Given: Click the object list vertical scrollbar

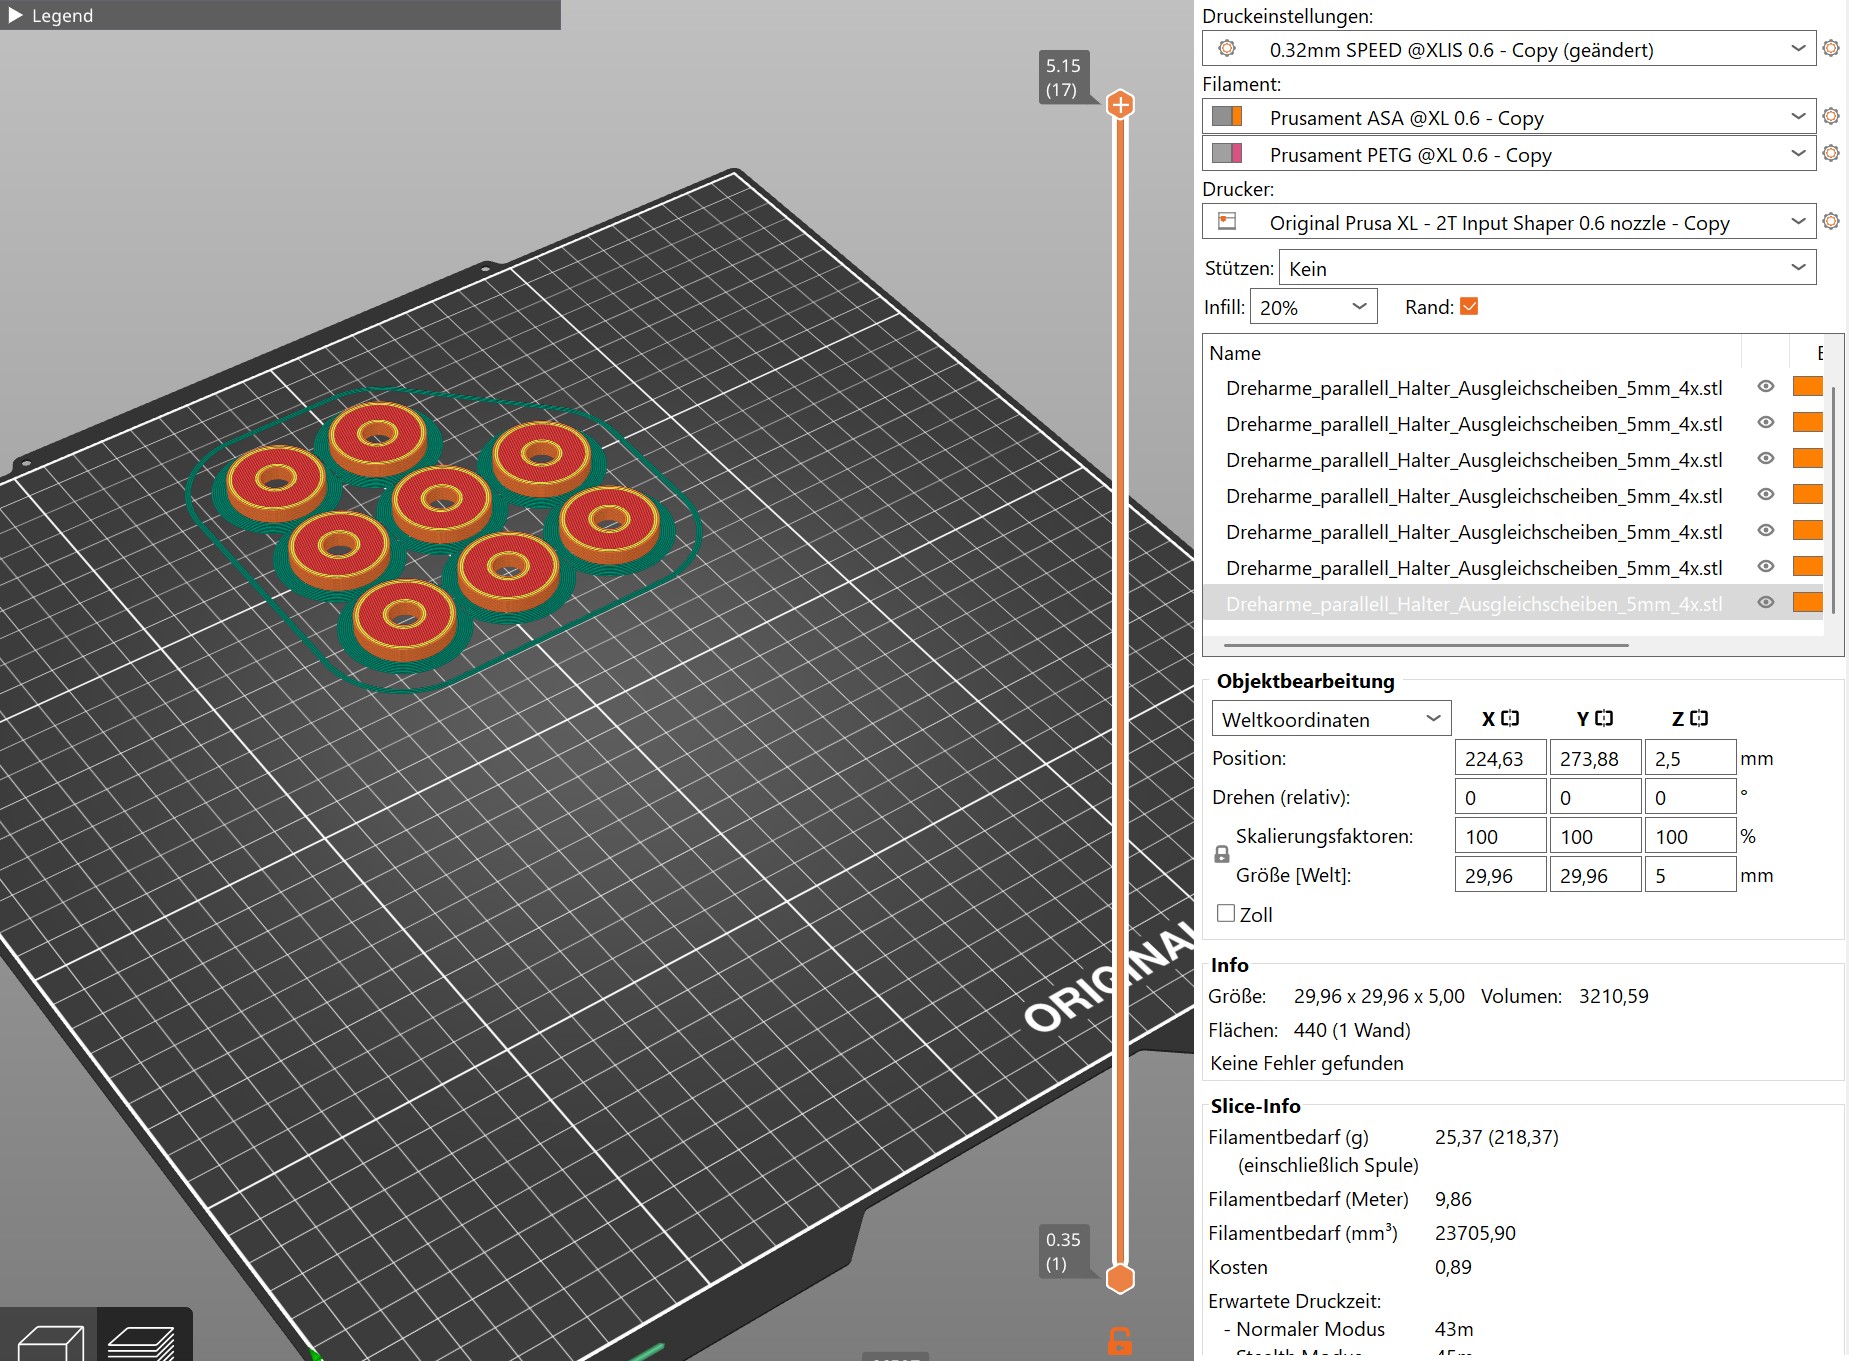Looking at the screenshot, I should [x=1833, y=498].
